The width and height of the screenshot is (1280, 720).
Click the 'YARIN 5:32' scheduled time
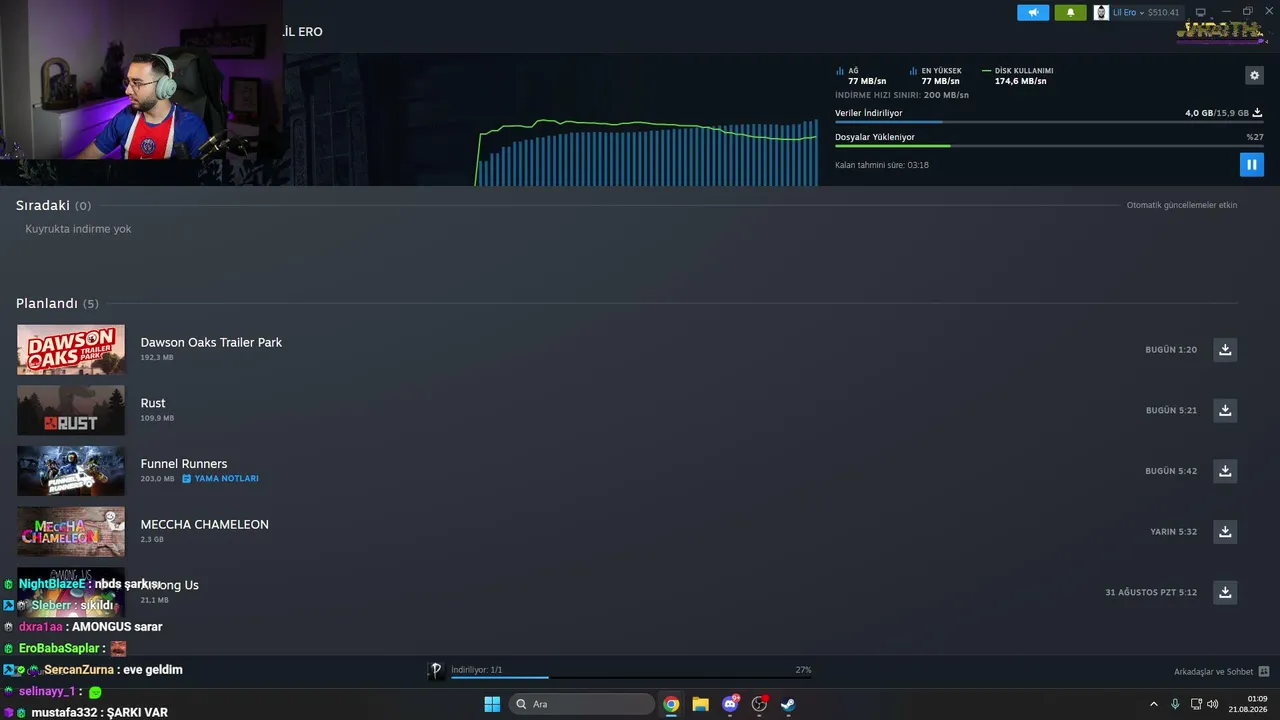click(x=1173, y=532)
